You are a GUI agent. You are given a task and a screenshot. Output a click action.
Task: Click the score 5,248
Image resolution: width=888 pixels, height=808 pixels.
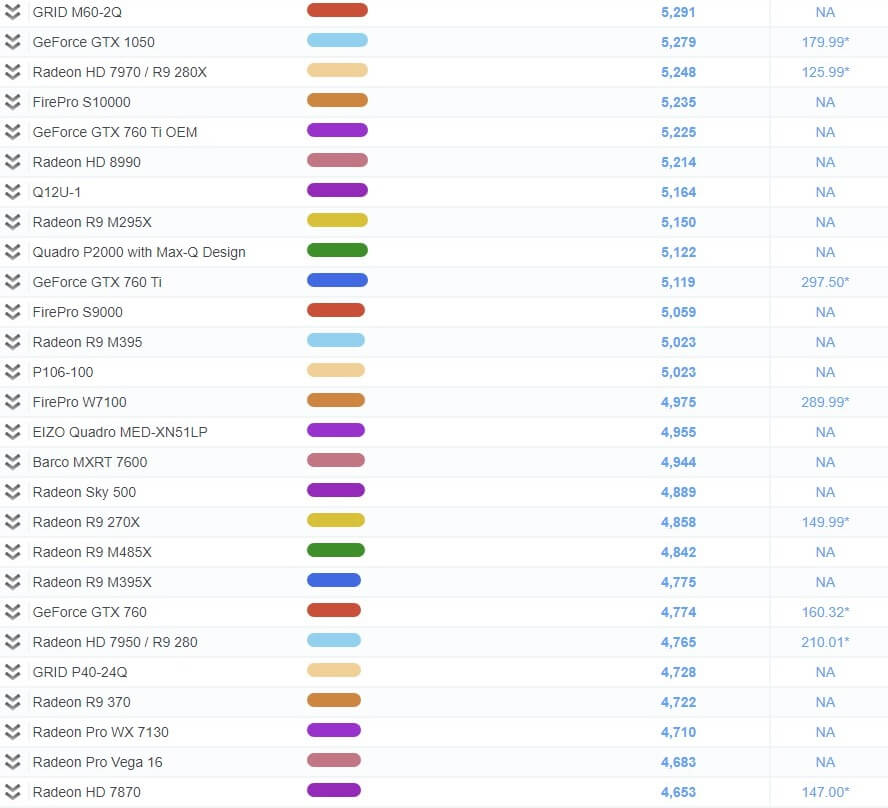[678, 72]
